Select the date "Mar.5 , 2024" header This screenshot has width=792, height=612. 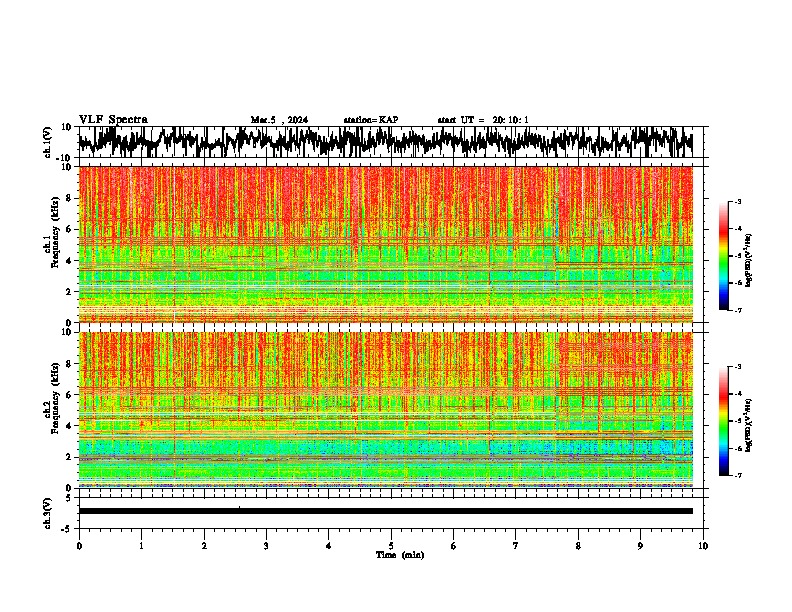tap(279, 120)
